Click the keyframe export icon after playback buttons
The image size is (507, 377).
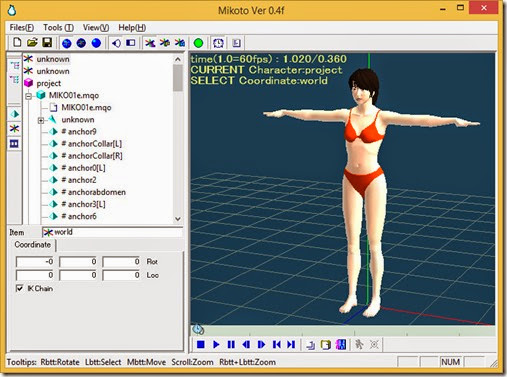tap(311, 345)
